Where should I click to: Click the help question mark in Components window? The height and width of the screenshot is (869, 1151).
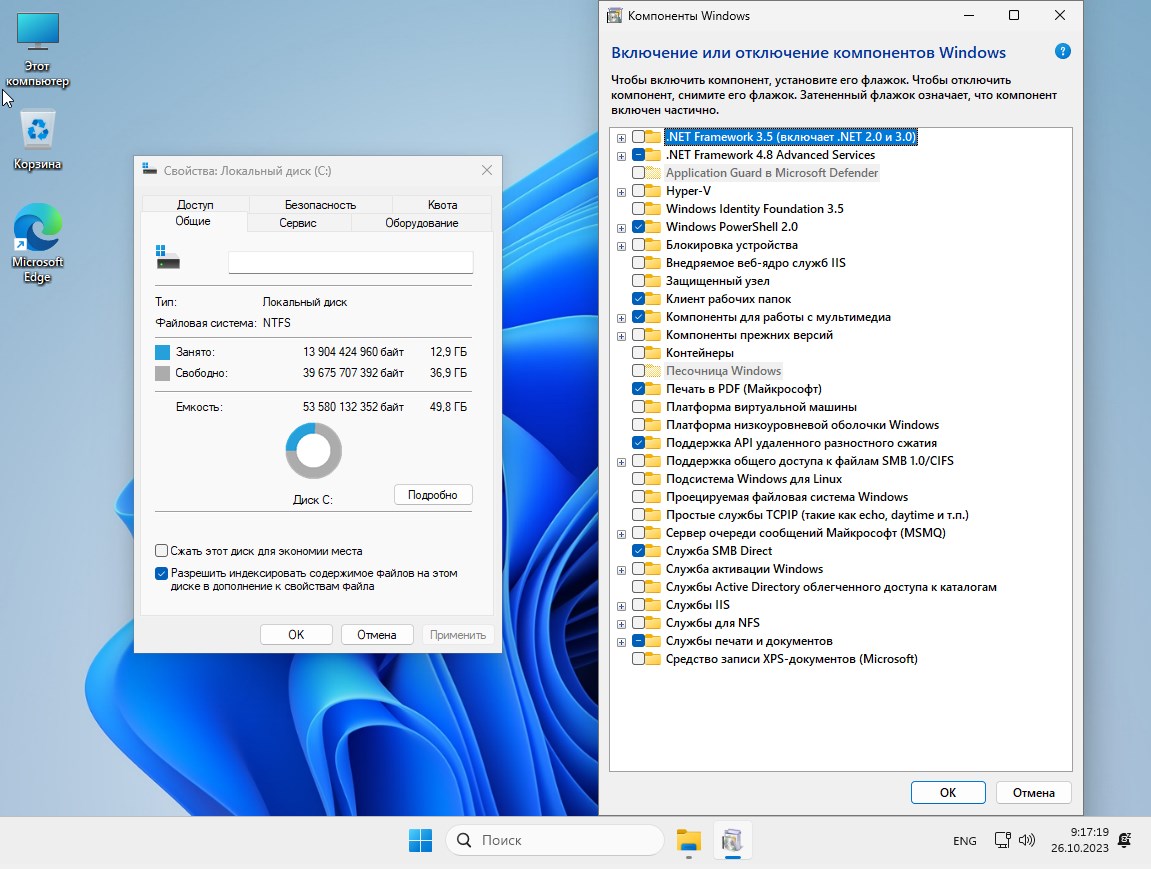[x=1063, y=50]
